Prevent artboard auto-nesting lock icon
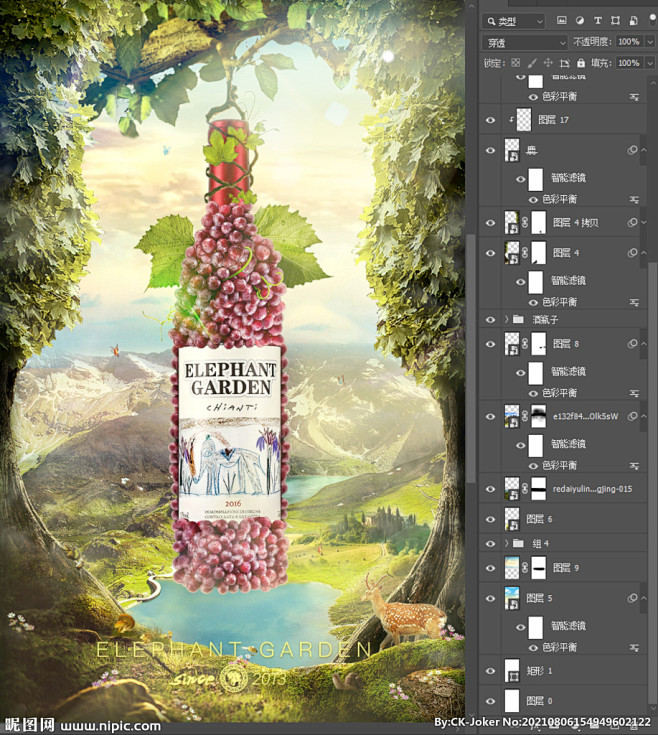 (564, 63)
